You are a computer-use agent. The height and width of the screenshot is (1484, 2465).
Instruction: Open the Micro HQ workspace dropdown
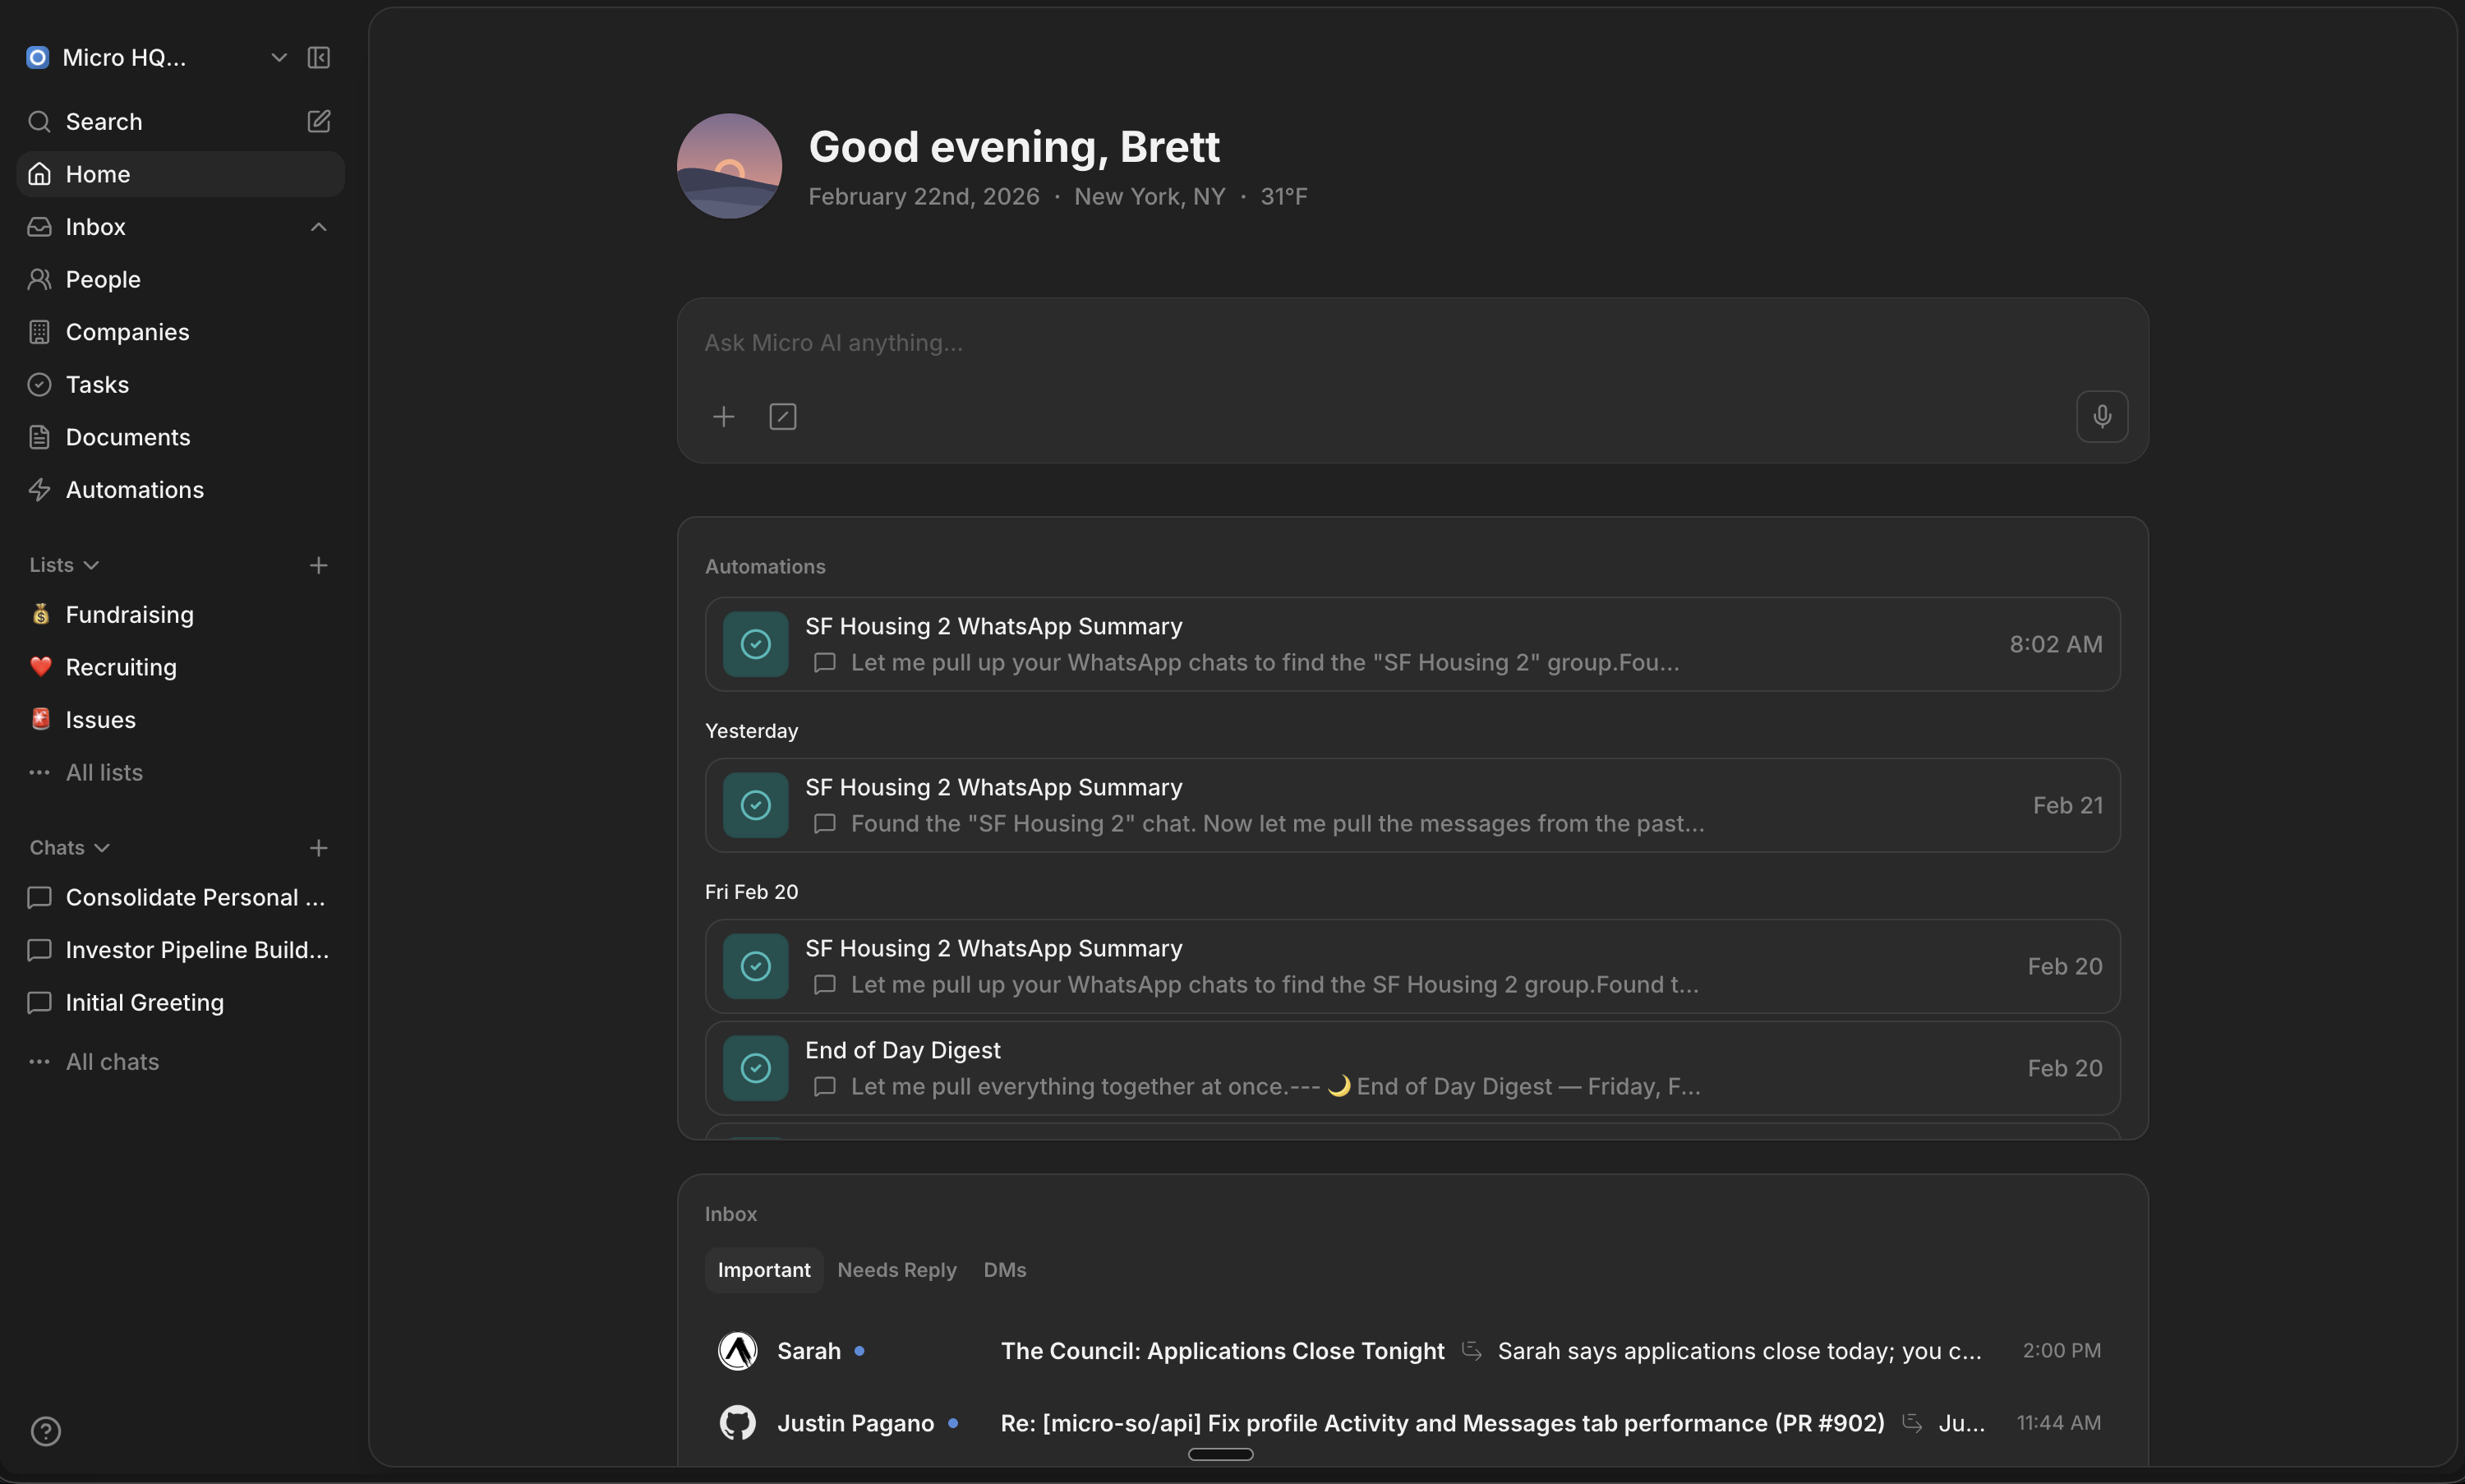point(279,58)
